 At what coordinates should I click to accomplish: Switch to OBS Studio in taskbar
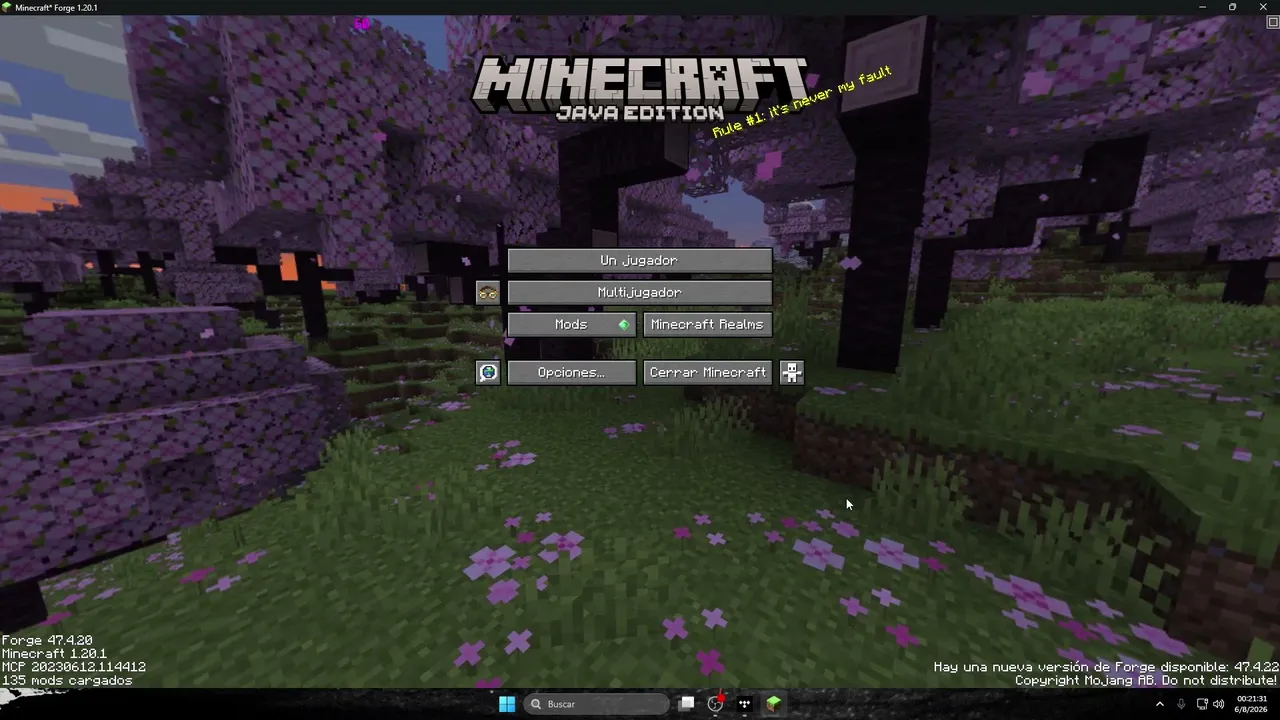click(x=715, y=704)
